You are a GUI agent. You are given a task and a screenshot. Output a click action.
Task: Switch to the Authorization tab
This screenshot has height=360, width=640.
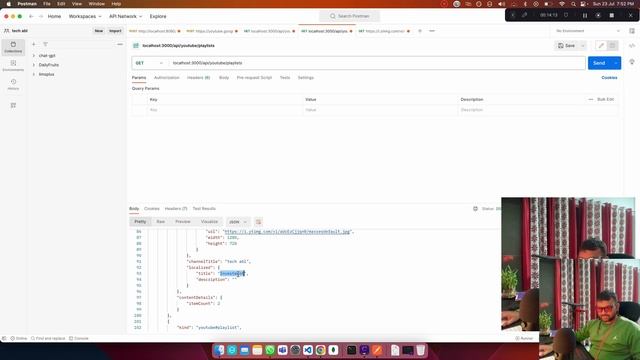(x=167, y=78)
